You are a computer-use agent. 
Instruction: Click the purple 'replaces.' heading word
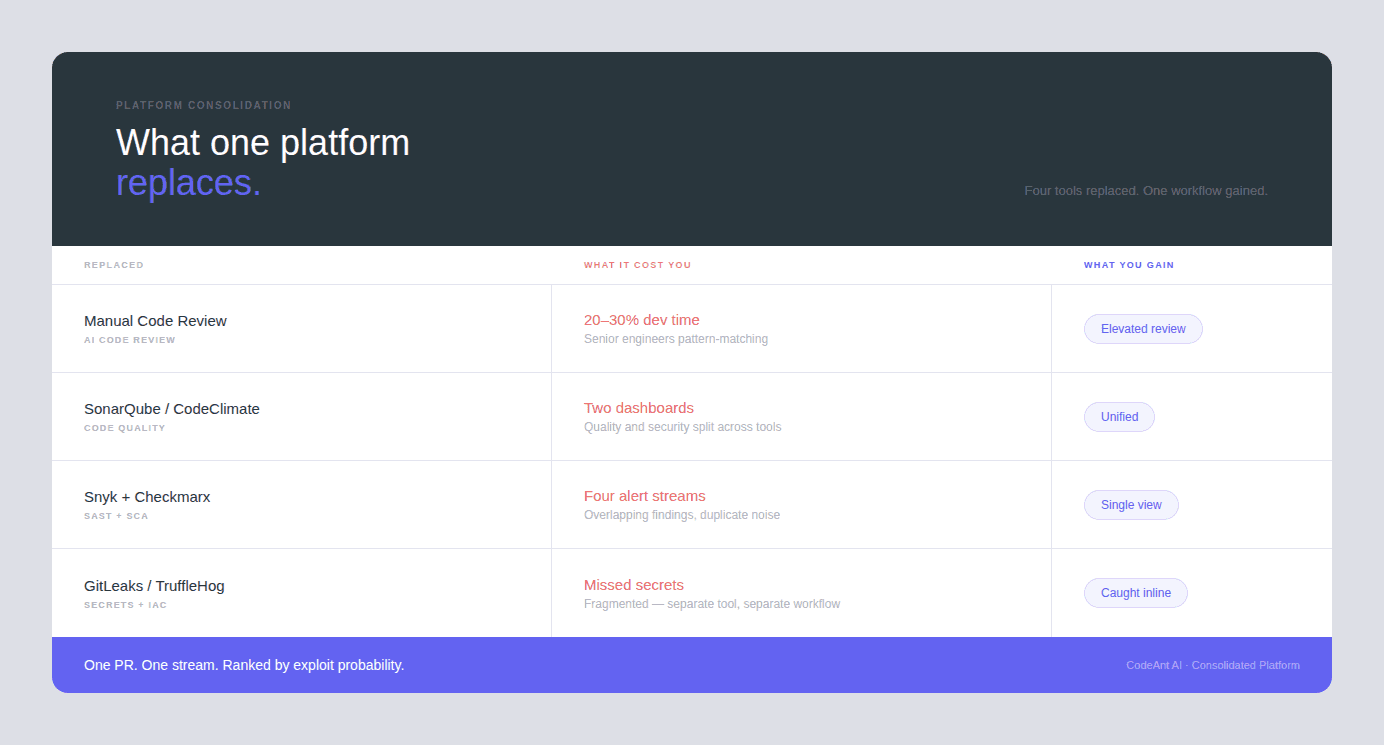coord(188,183)
